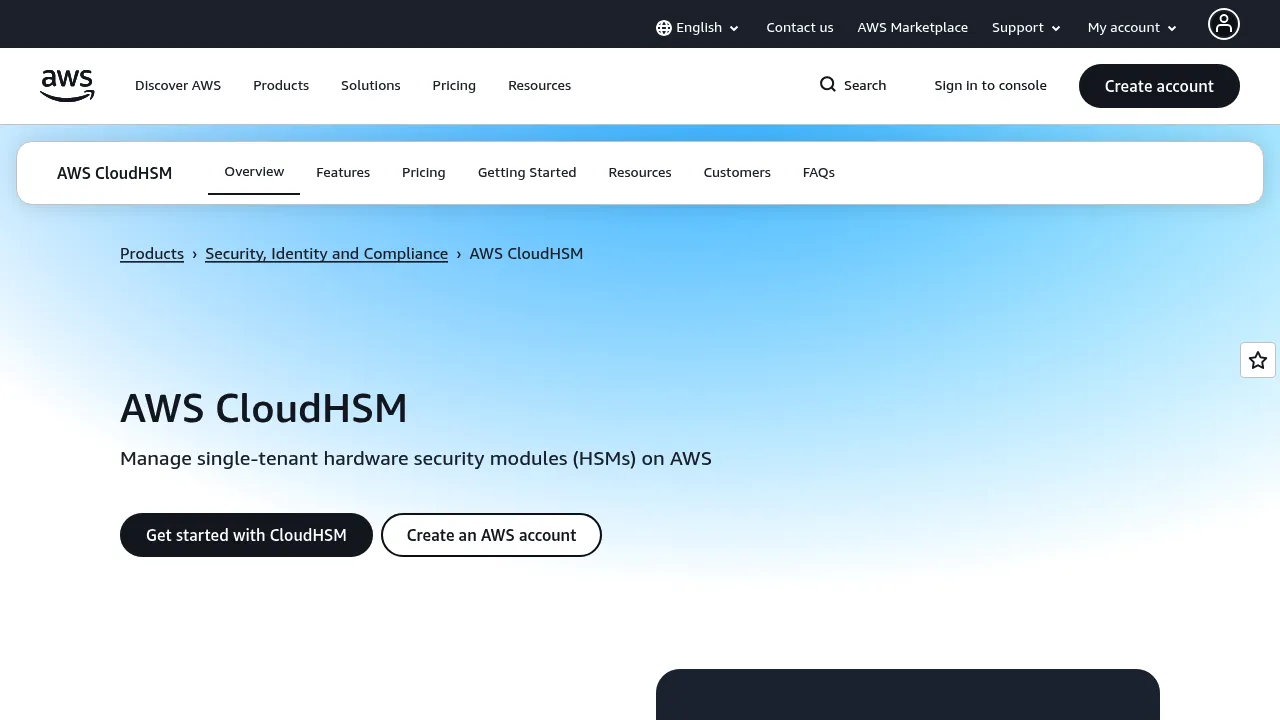The height and width of the screenshot is (720, 1280).
Task: Click Sign in to console
Action: point(990,86)
